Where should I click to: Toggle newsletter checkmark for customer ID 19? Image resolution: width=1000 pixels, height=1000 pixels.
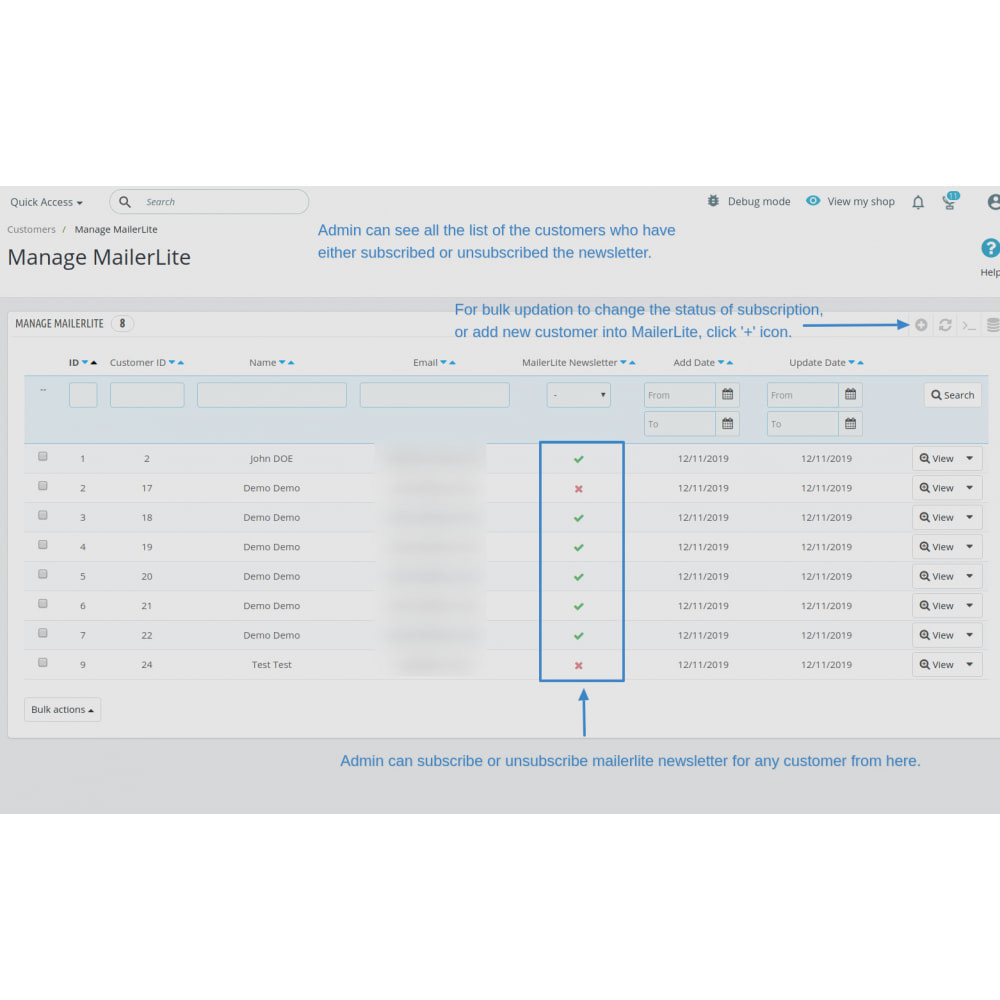(578, 547)
